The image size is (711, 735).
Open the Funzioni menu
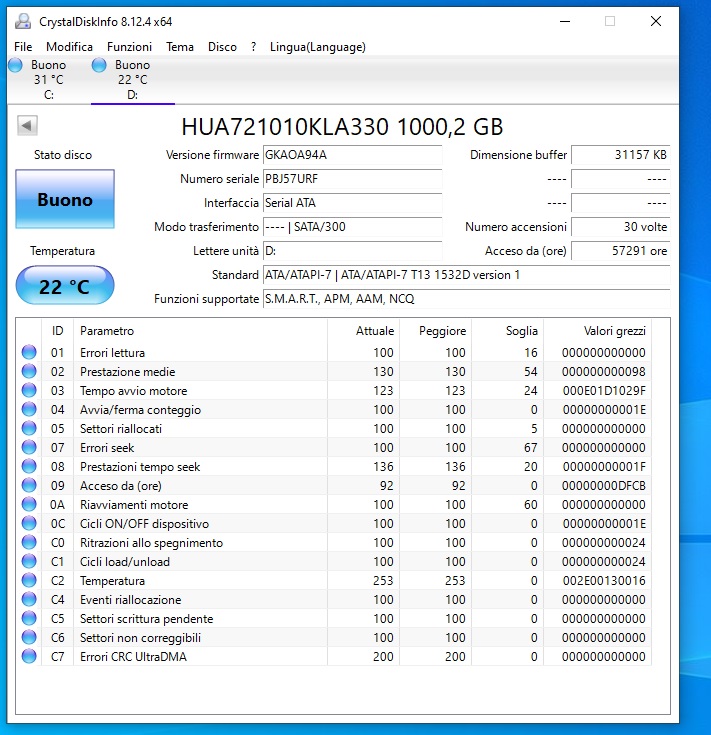pyautogui.click(x=129, y=47)
